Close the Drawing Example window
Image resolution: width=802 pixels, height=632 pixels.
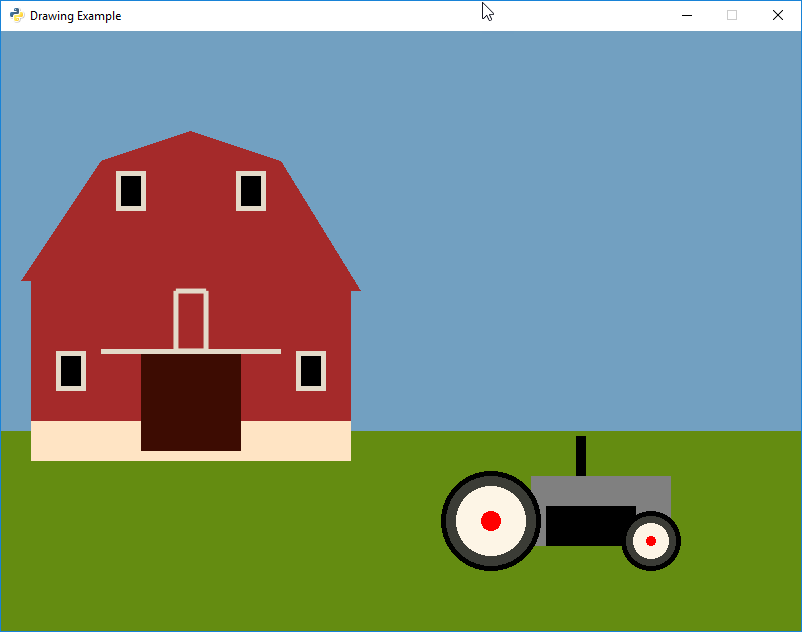tap(778, 15)
